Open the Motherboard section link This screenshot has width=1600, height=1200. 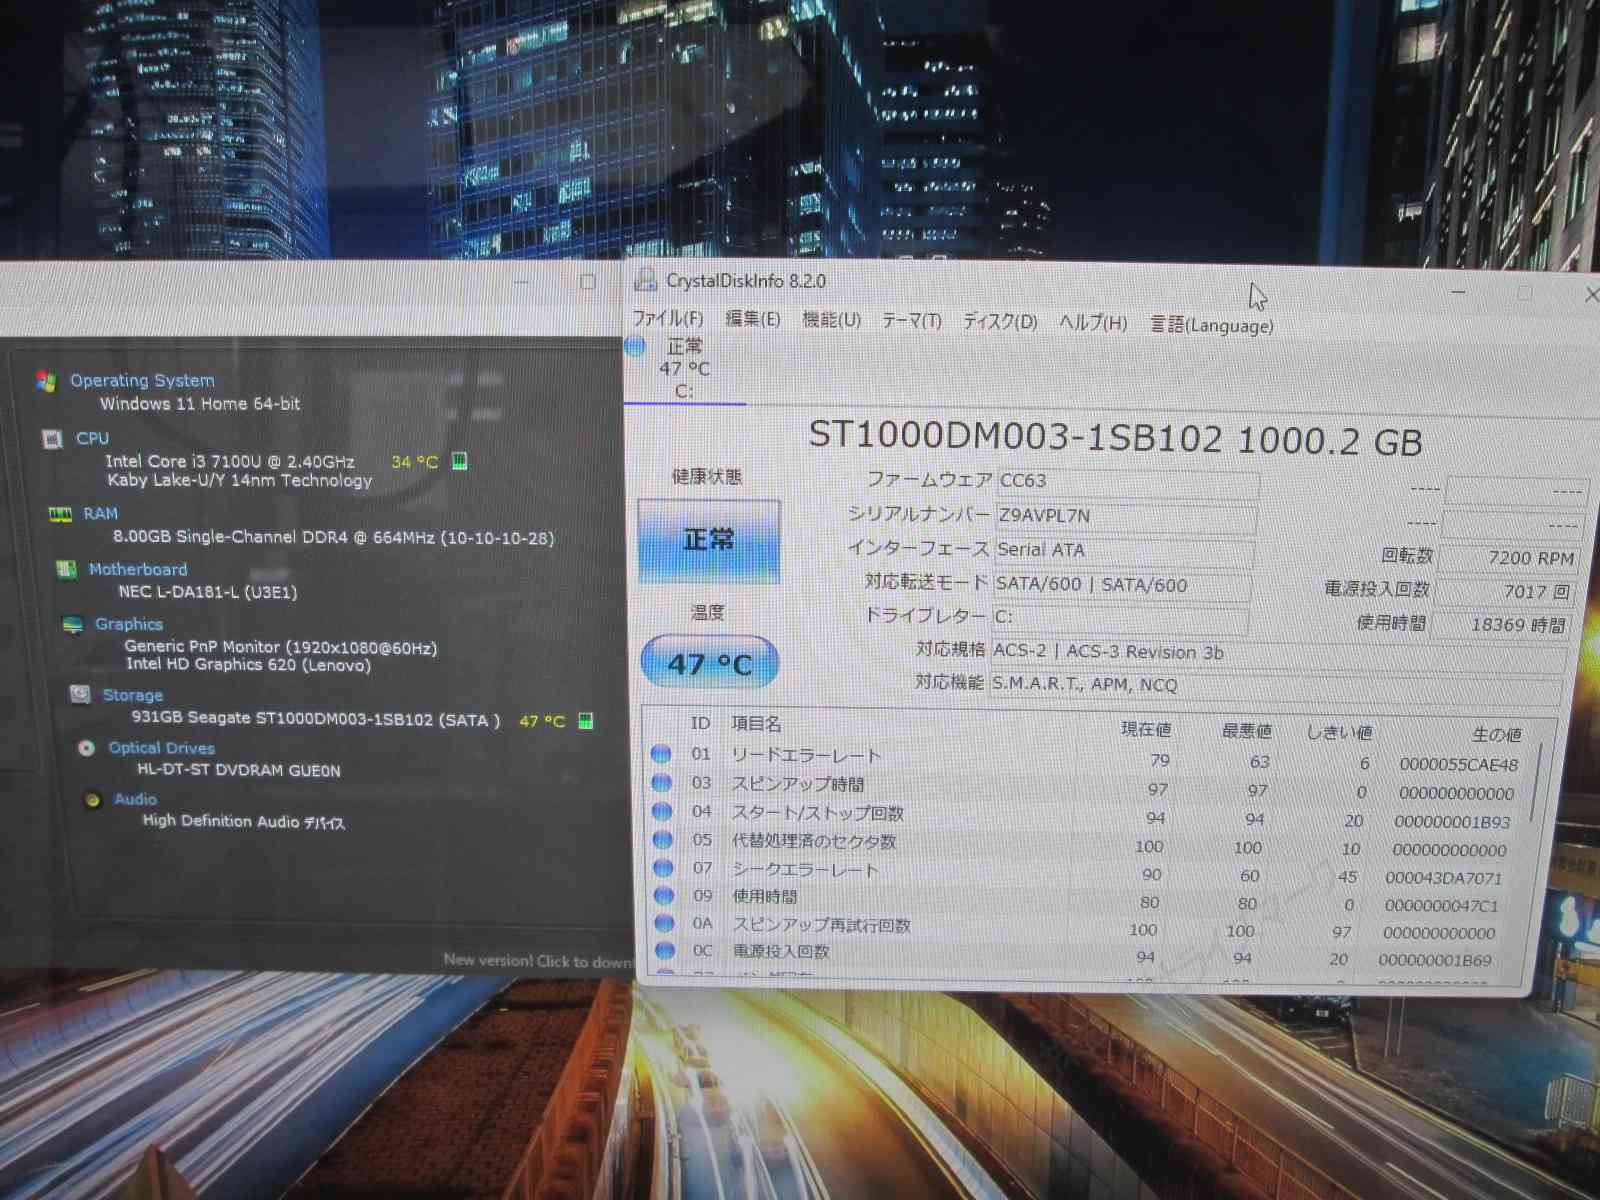[x=138, y=569]
